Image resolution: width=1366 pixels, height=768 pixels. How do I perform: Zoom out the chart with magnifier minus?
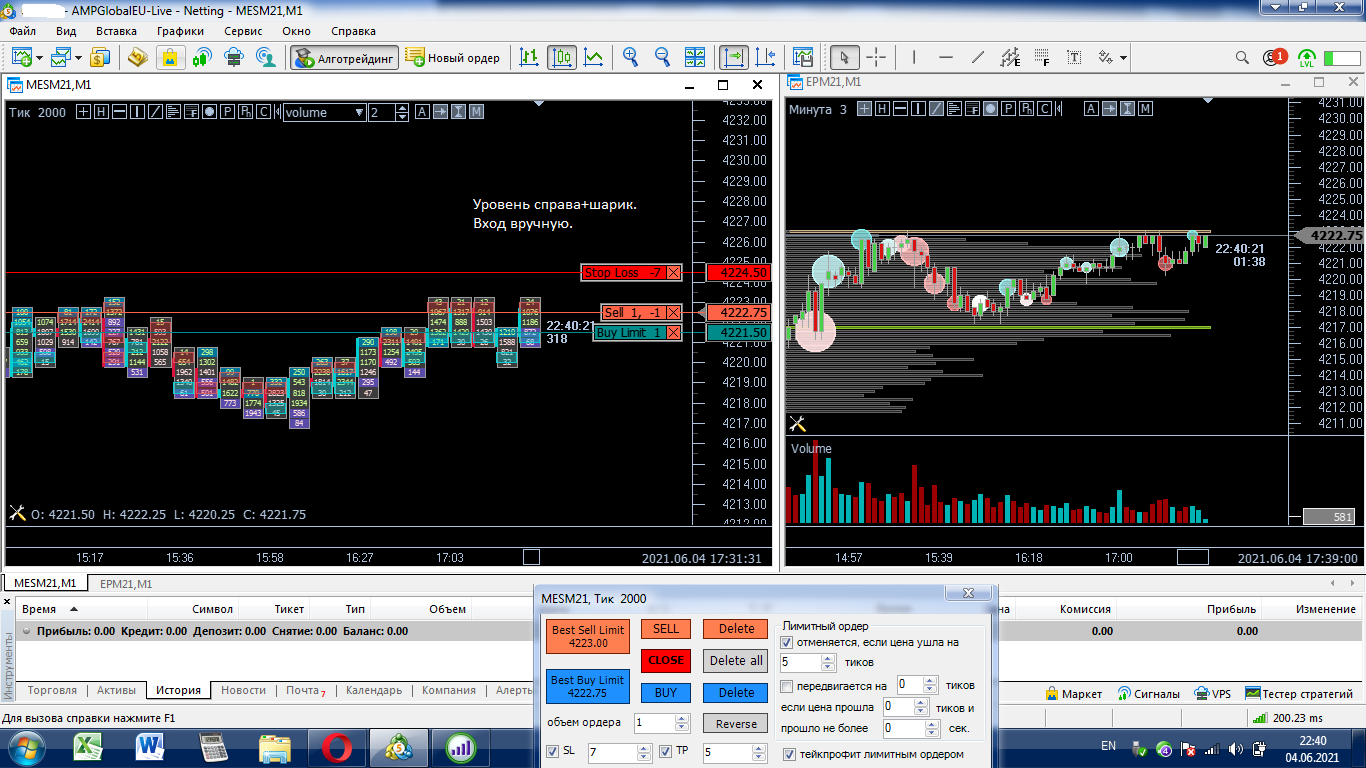662,58
